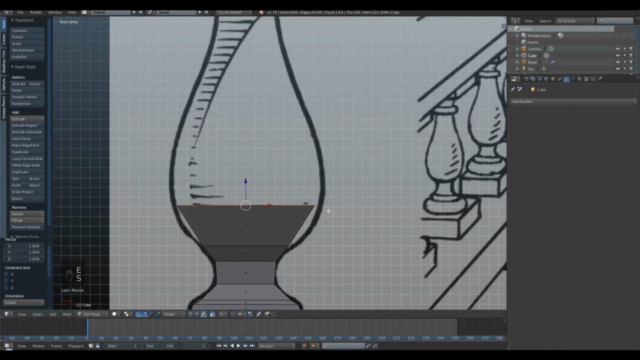Switch to the Grease Pencil tab
The image size is (640, 360).
[x=4, y=107]
